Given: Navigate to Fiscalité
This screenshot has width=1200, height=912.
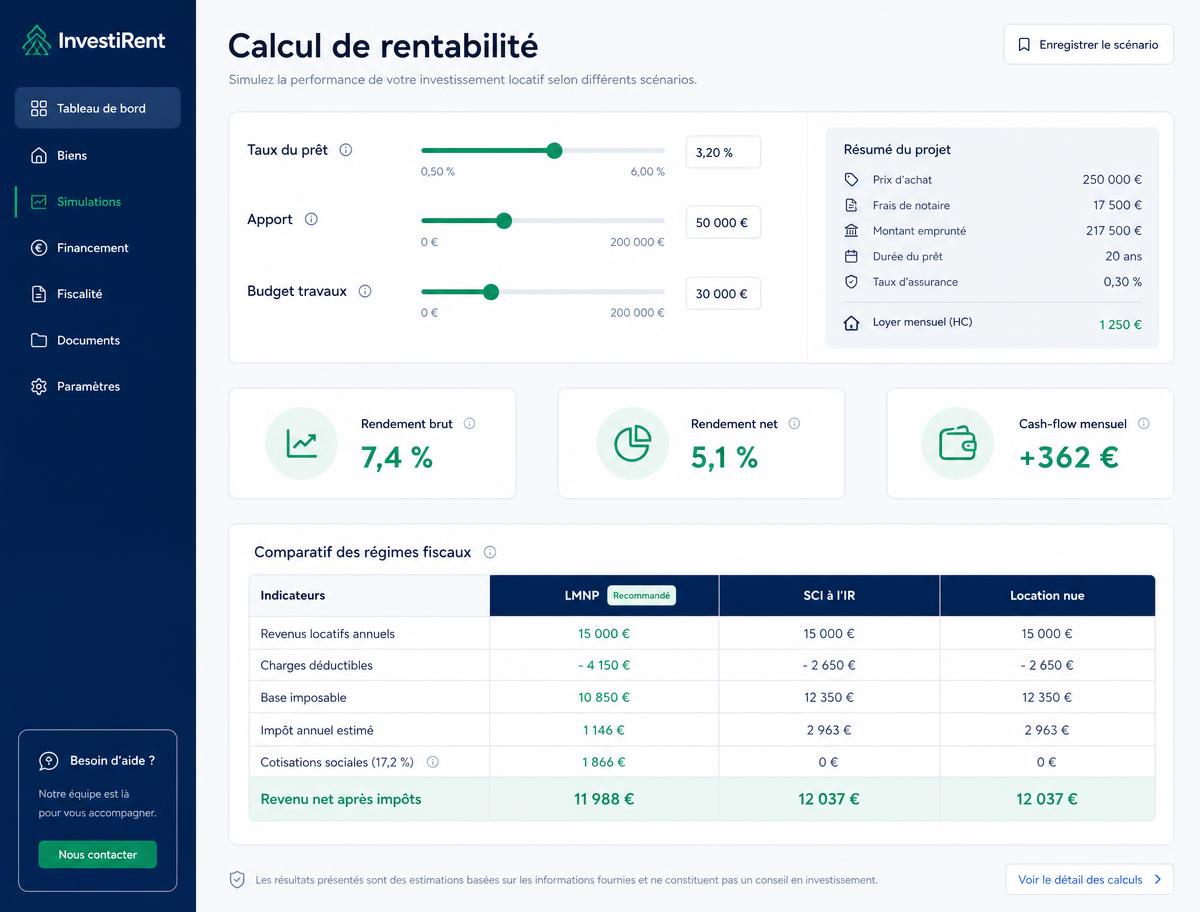Looking at the screenshot, I should tap(97, 294).
